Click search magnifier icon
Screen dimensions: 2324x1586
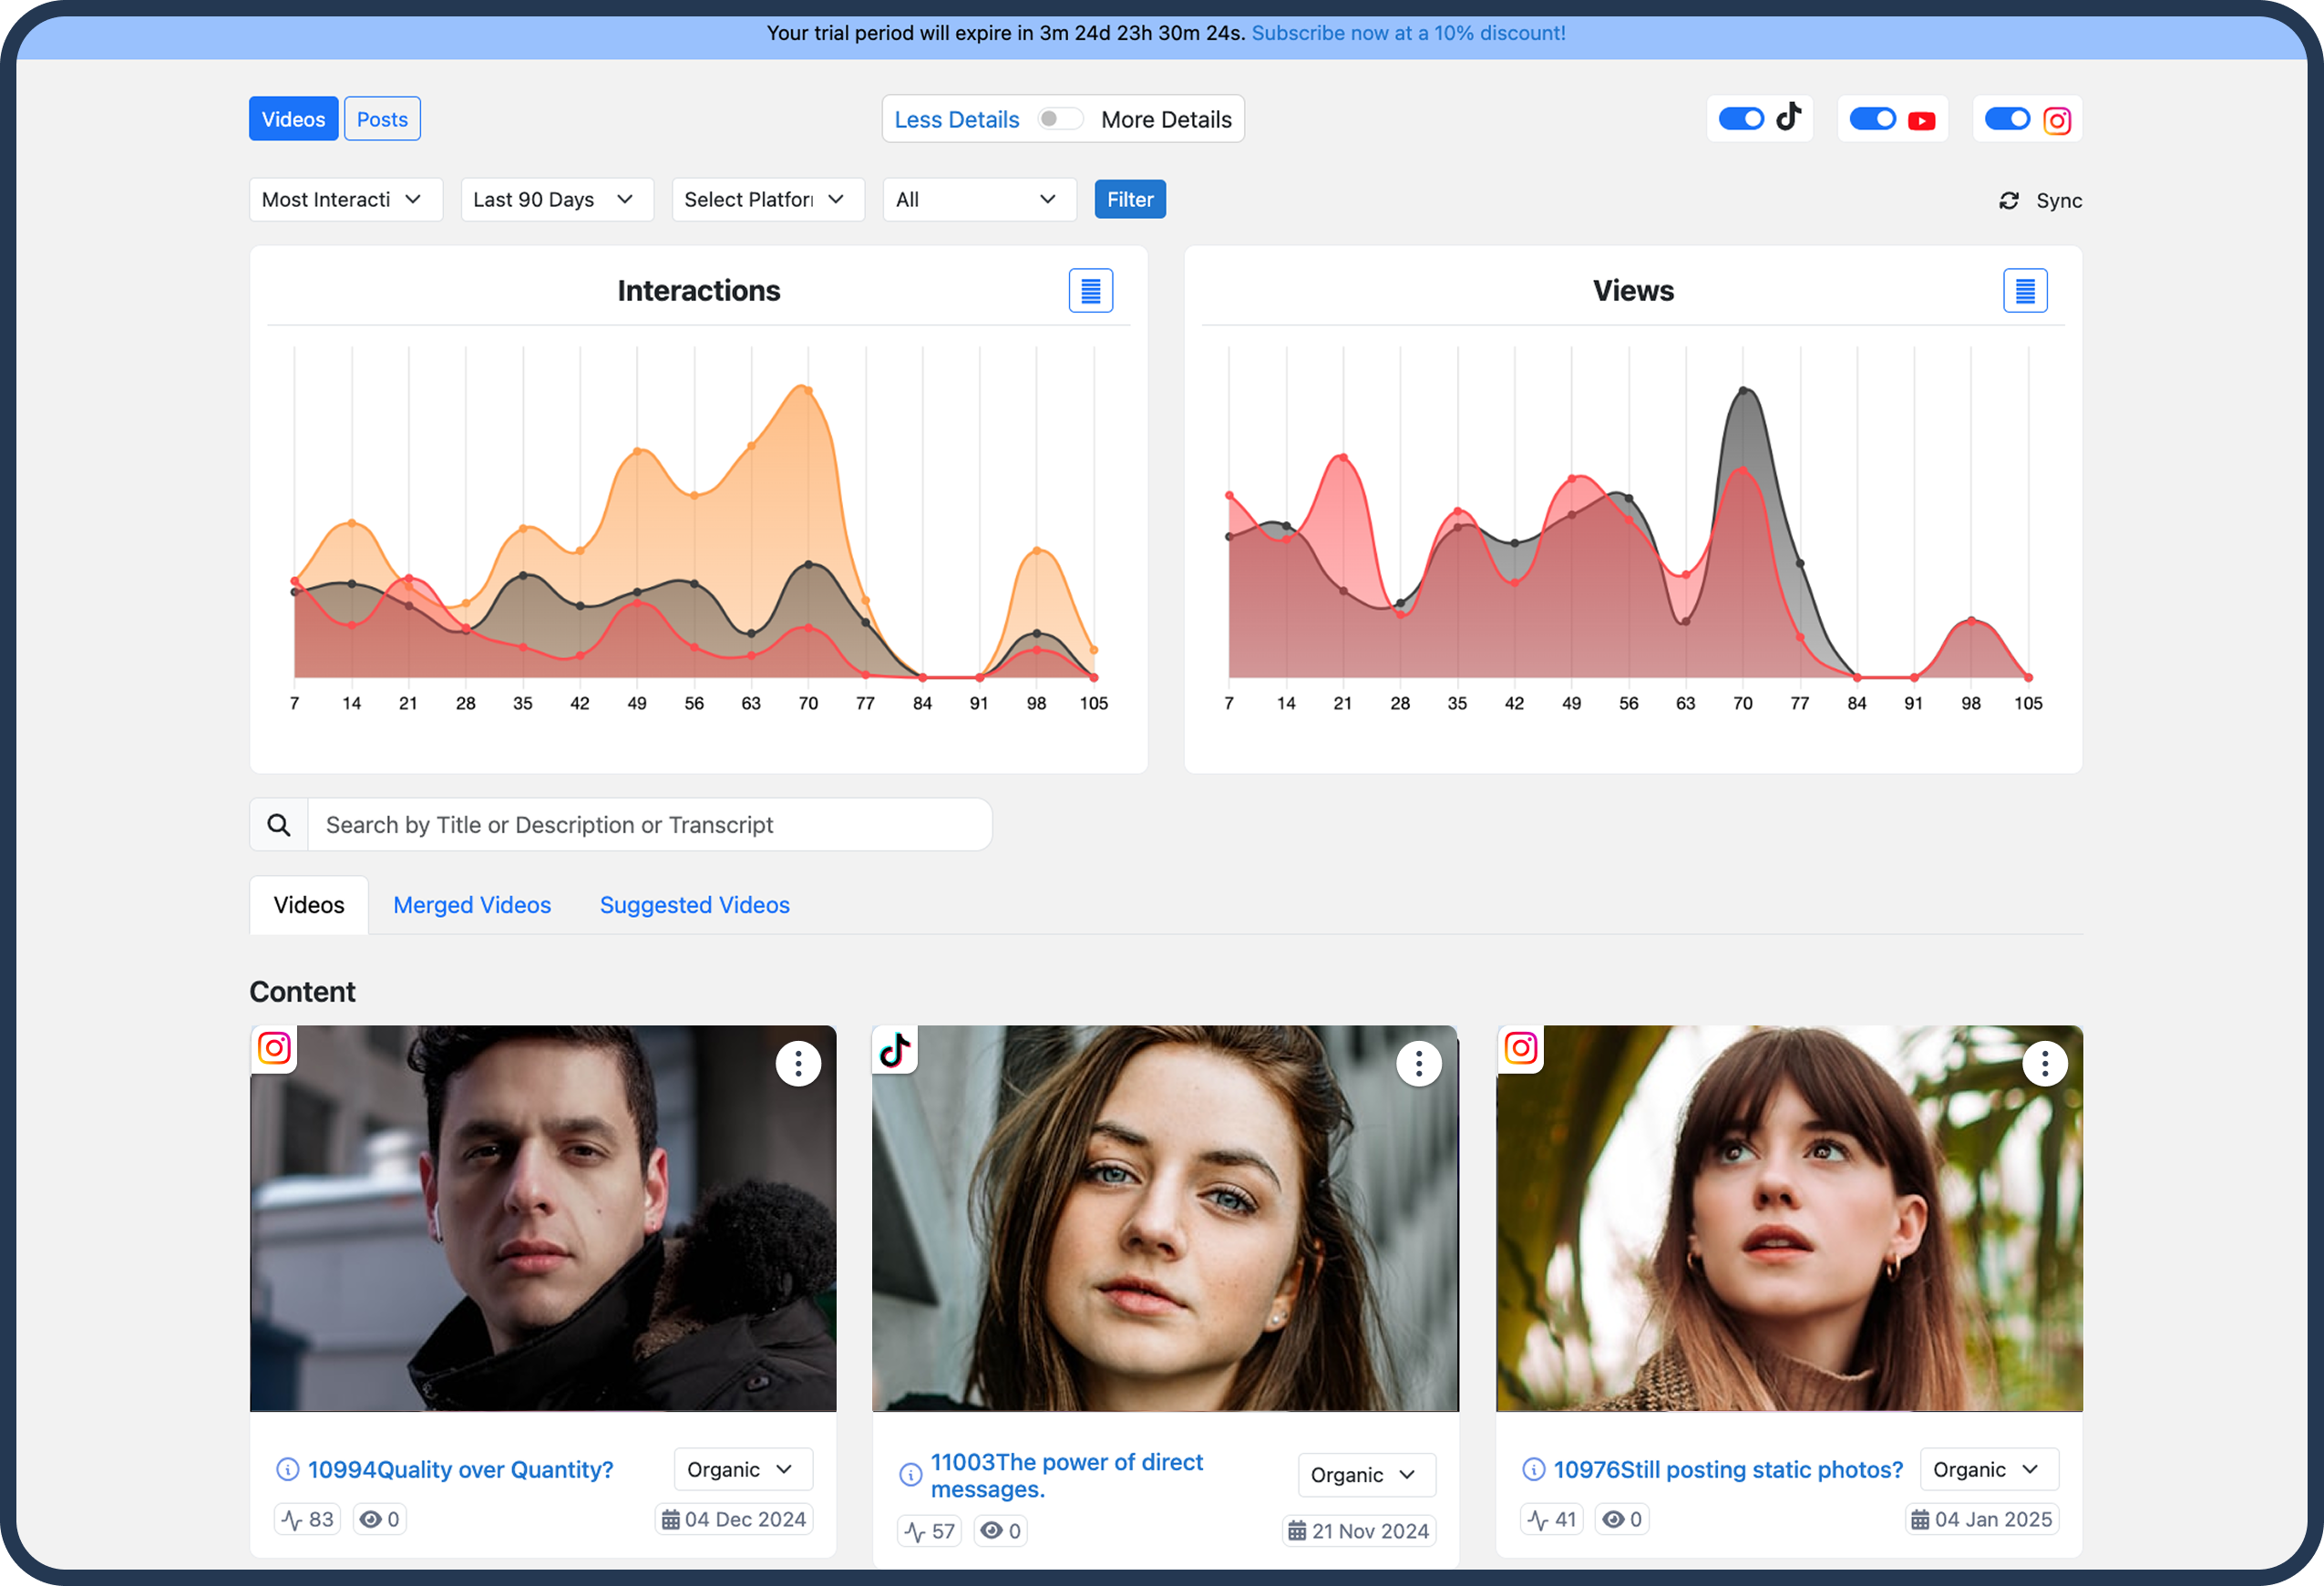pyautogui.click(x=279, y=825)
